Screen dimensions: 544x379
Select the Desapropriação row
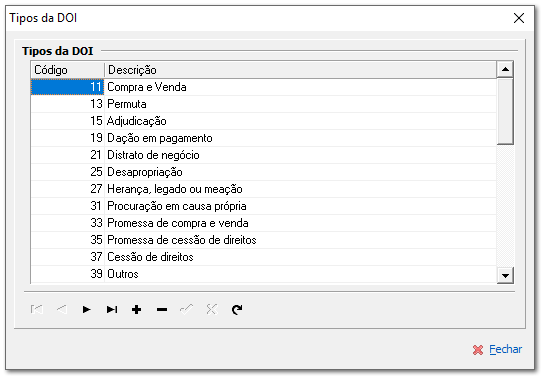click(x=264, y=172)
